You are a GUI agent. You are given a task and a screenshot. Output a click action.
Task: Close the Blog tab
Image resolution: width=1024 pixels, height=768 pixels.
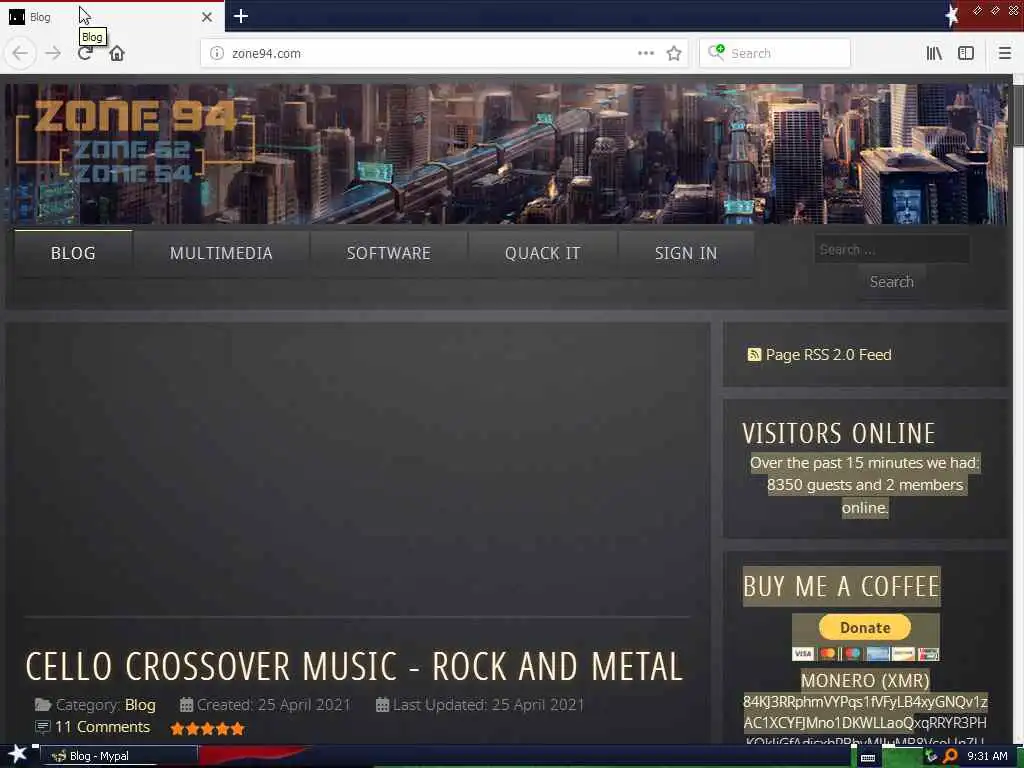[x=206, y=17]
